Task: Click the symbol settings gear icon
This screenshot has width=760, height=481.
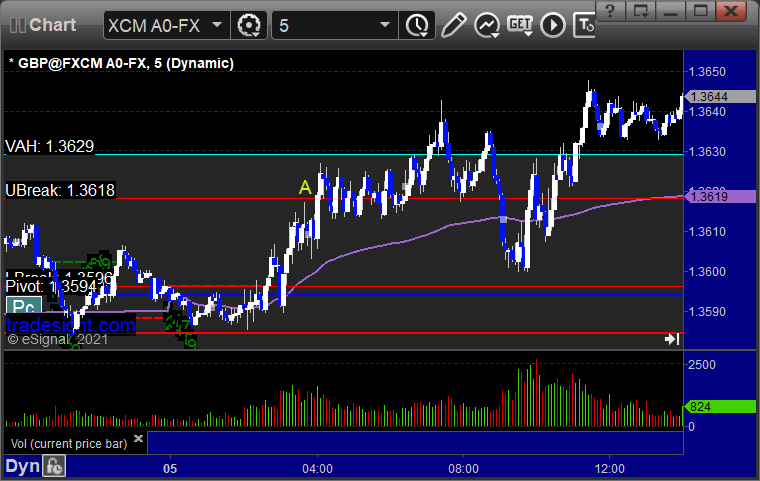Action: point(249,25)
